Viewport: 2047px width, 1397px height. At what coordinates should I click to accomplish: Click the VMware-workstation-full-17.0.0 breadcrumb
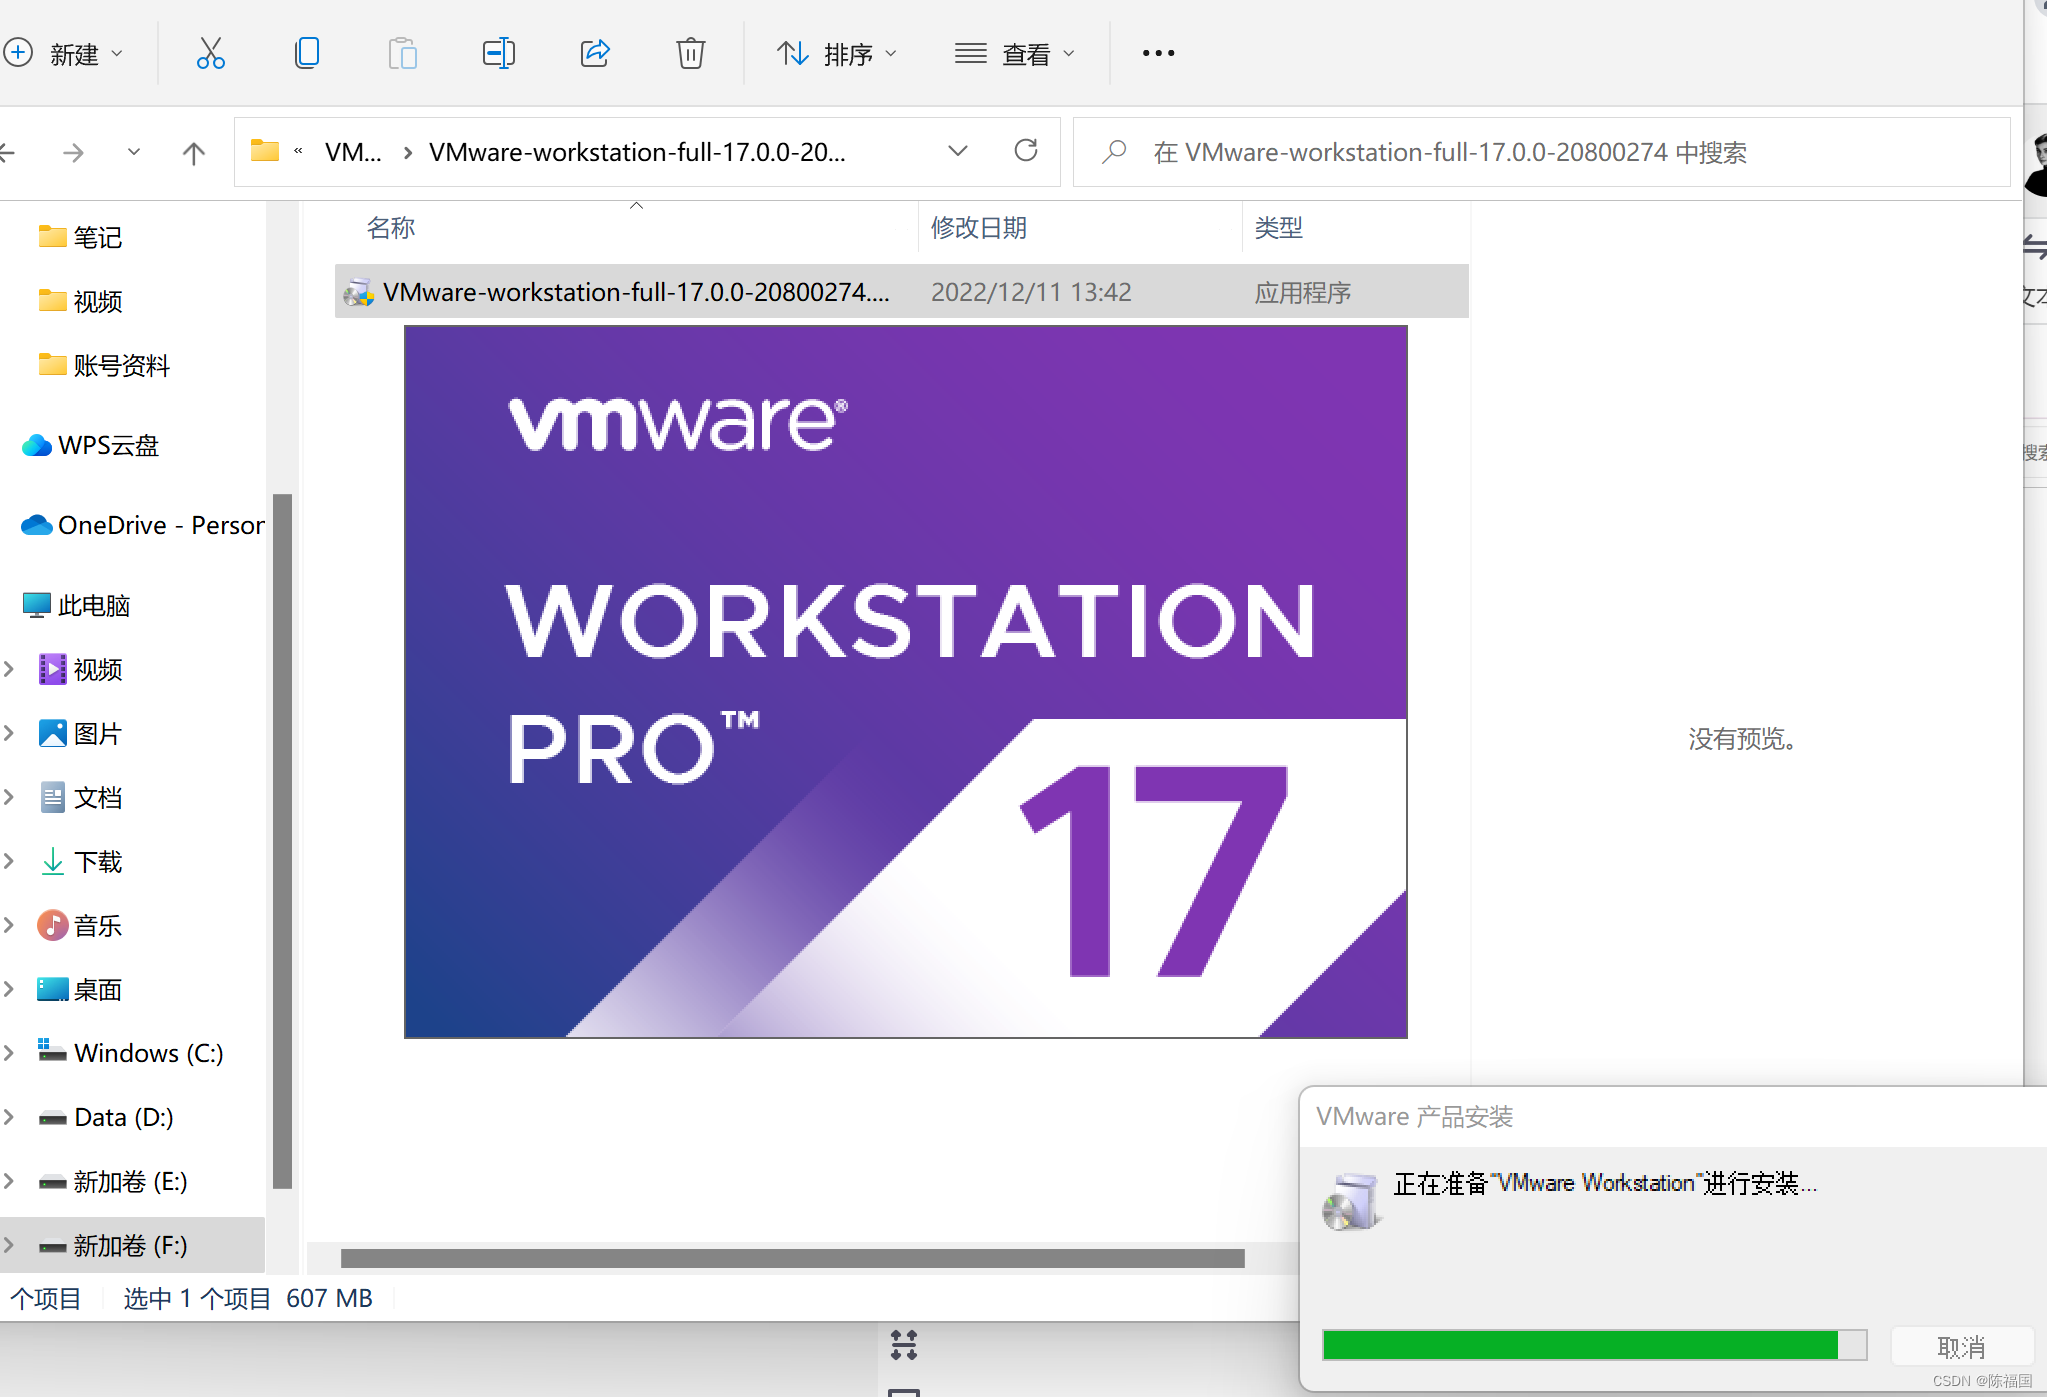click(637, 152)
